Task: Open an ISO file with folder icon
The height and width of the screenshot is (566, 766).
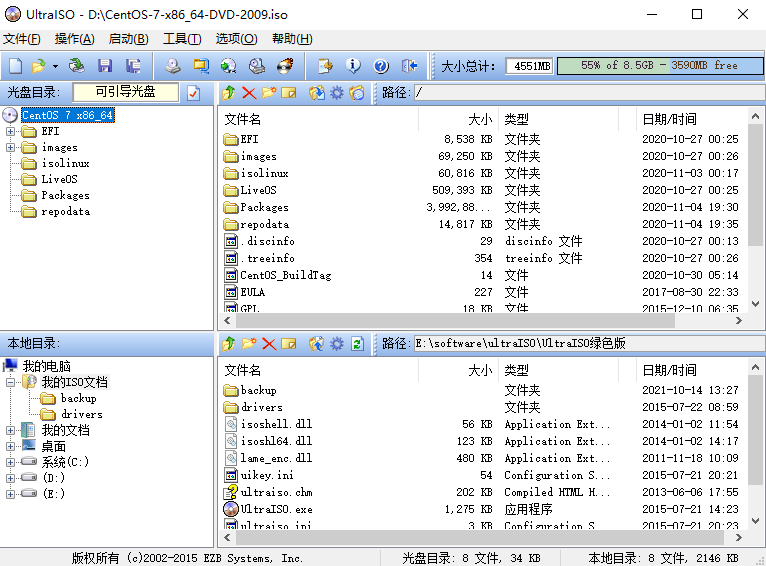Action: 38,65
